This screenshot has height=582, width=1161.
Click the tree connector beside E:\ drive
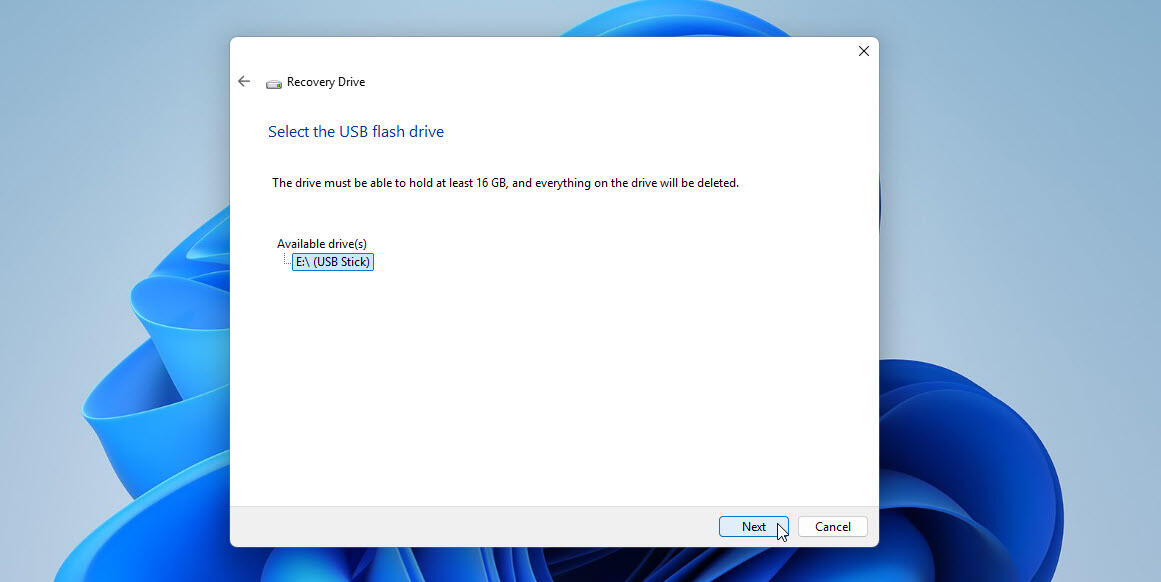[285, 261]
